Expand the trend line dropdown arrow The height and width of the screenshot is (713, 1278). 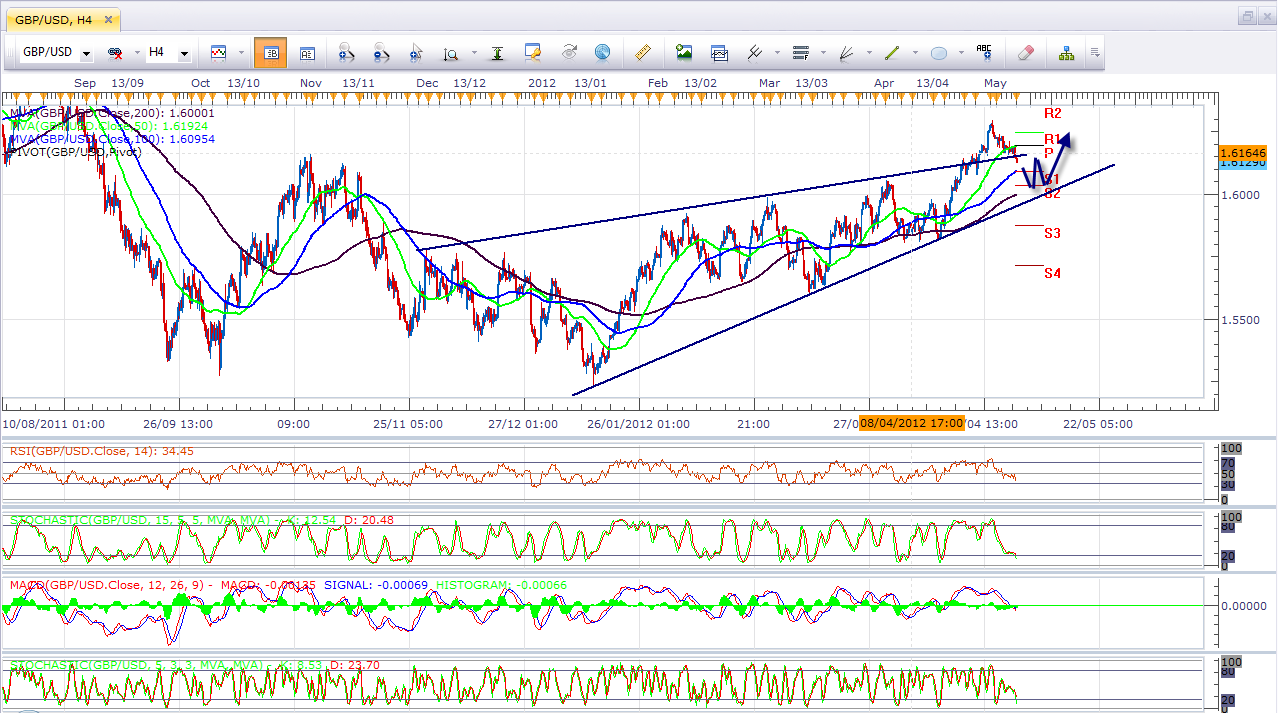click(x=913, y=53)
